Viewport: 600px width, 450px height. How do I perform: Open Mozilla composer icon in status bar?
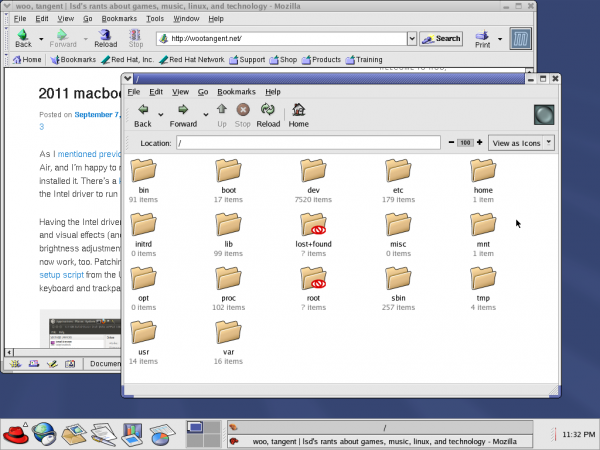click(52, 364)
